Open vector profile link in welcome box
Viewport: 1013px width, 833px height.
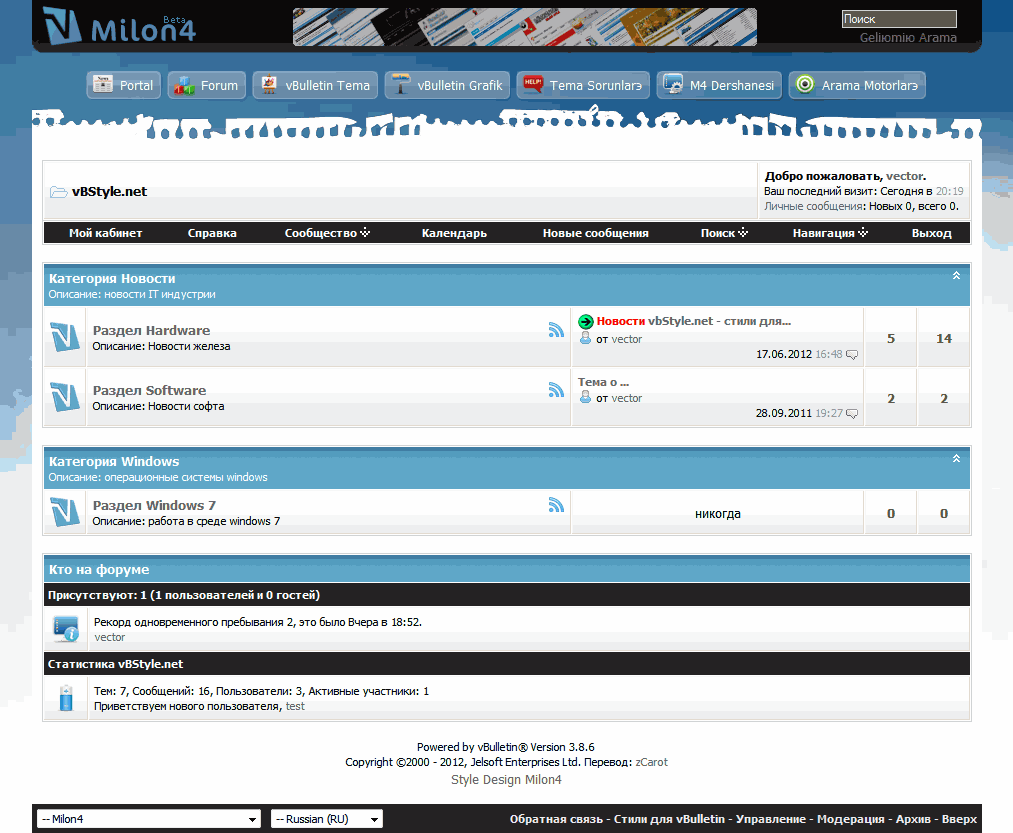point(904,176)
